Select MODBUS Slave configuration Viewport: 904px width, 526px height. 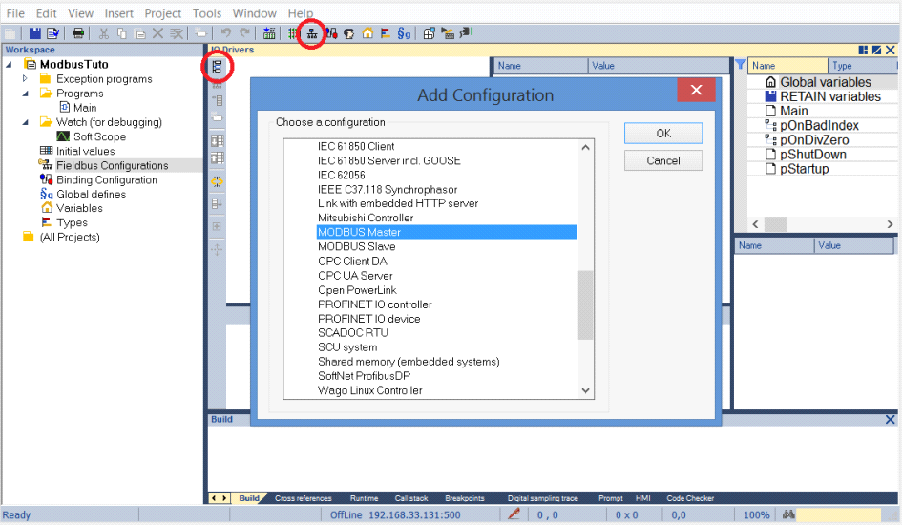point(357,246)
